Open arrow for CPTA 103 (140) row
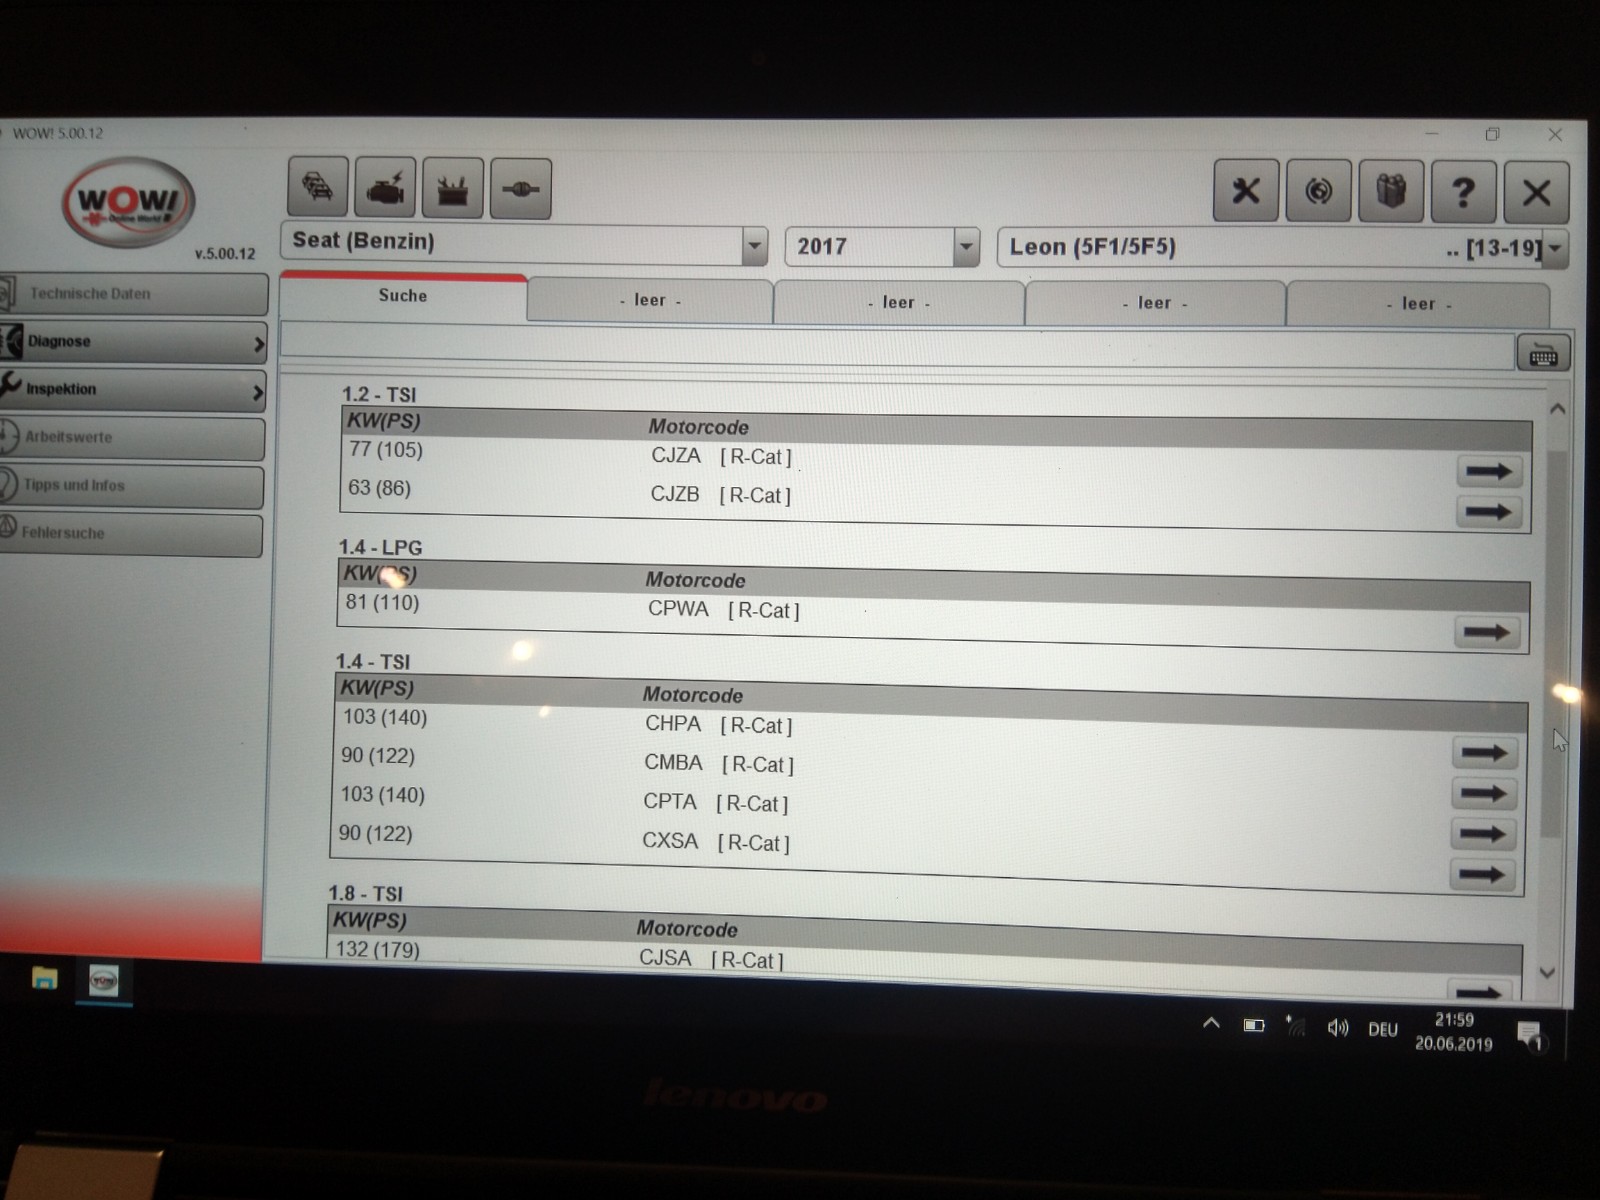Viewport: 1600px width, 1200px height. (1482, 834)
